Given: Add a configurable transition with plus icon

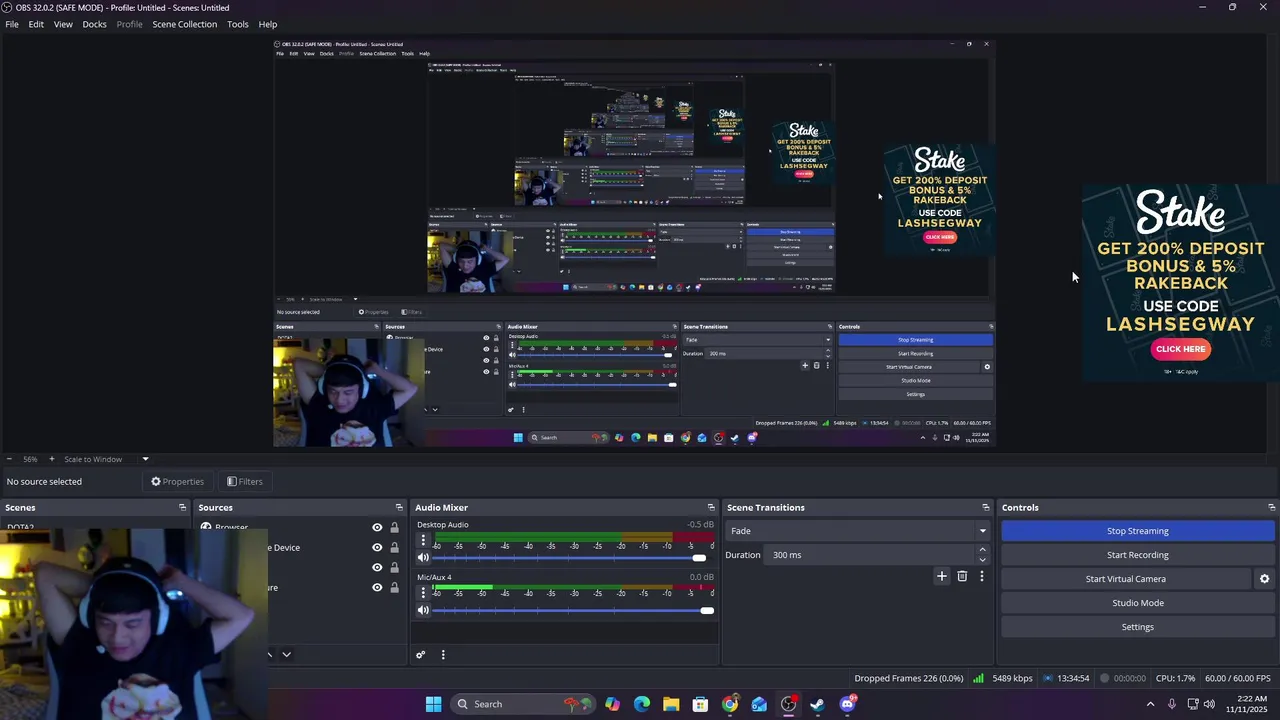Looking at the screenshot, I should [x=941, y=576].
